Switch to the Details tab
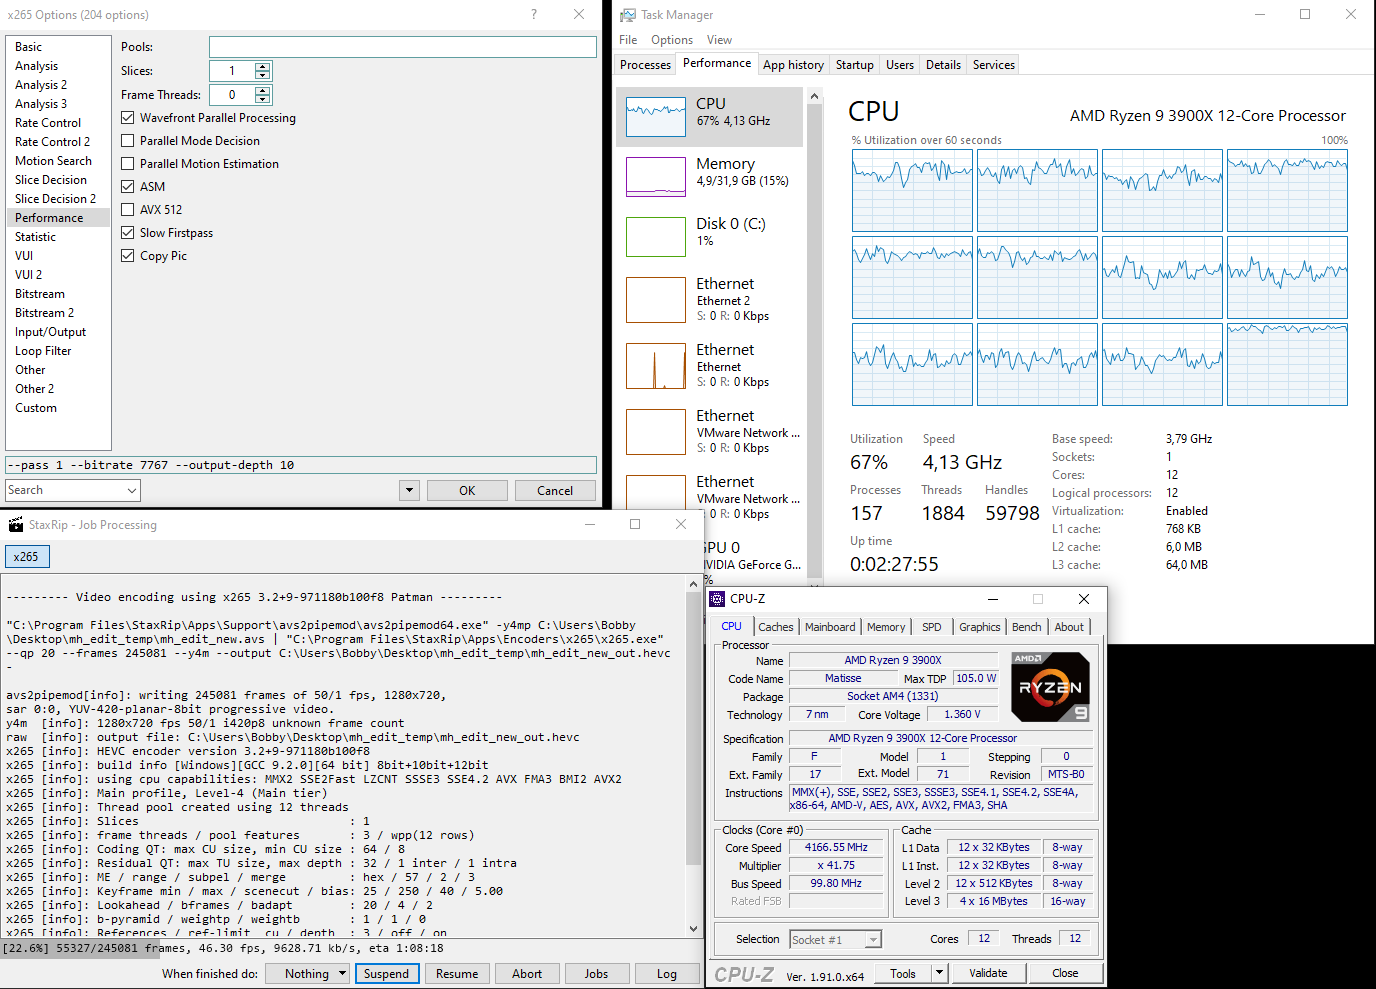1376x989 pixels. pyautogui.click(x=943, y=65)
